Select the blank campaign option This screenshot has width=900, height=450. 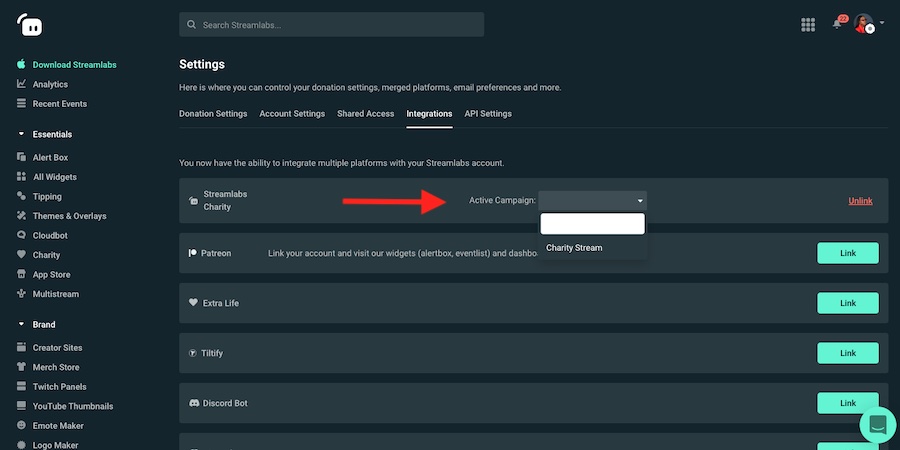592,224
